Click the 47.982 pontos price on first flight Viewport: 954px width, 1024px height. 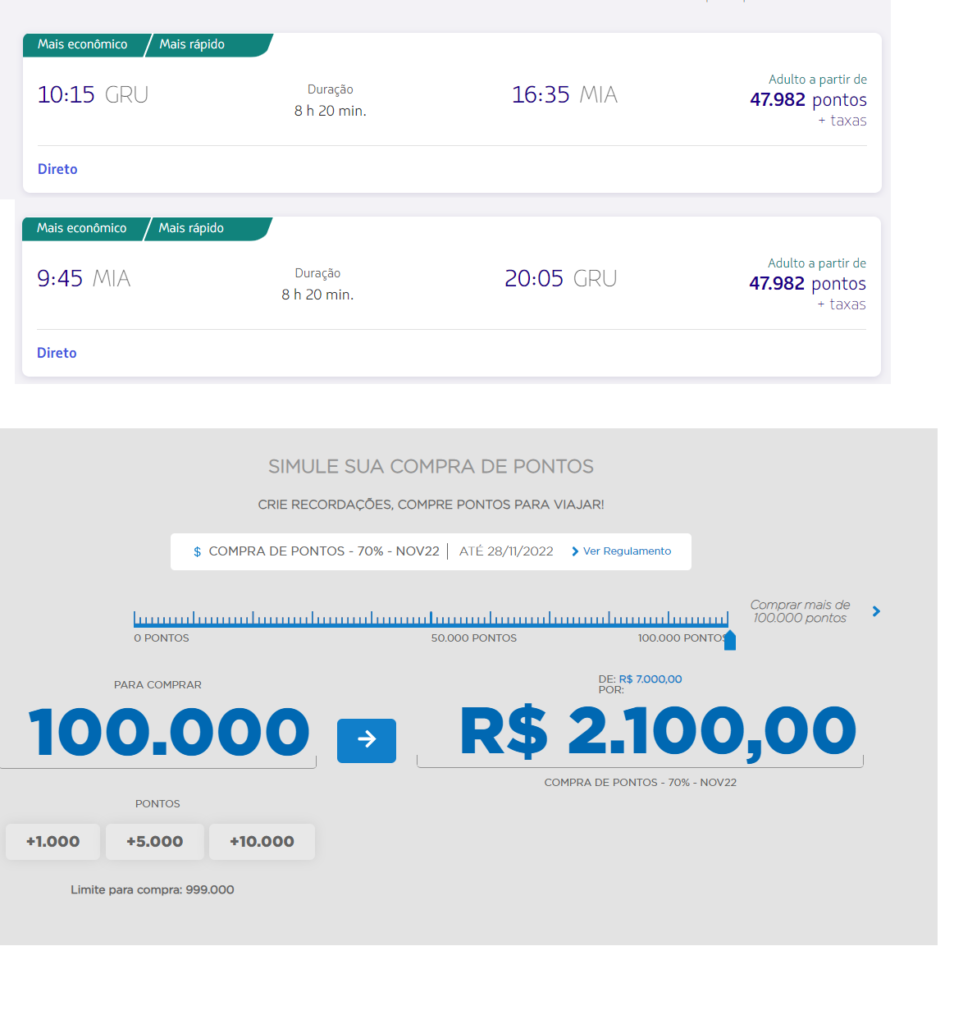point(808,100)
